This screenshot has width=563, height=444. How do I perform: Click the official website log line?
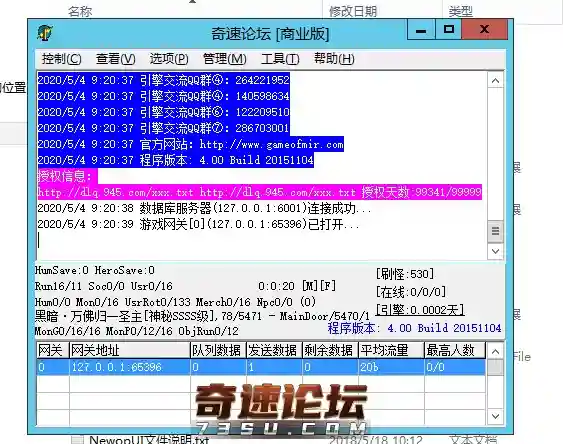[190, 144]
